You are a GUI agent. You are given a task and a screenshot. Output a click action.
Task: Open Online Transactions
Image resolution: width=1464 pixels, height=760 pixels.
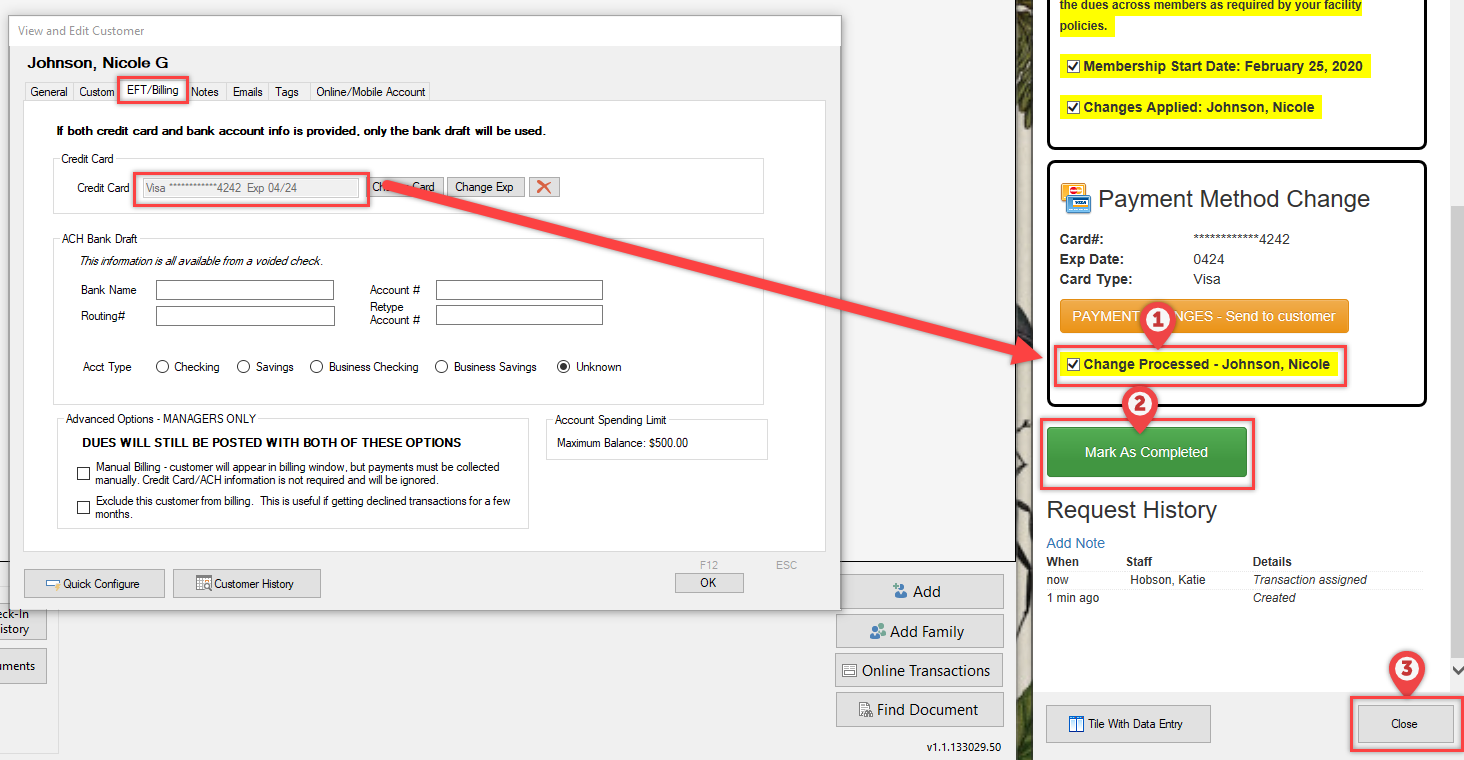pos(919,670)
